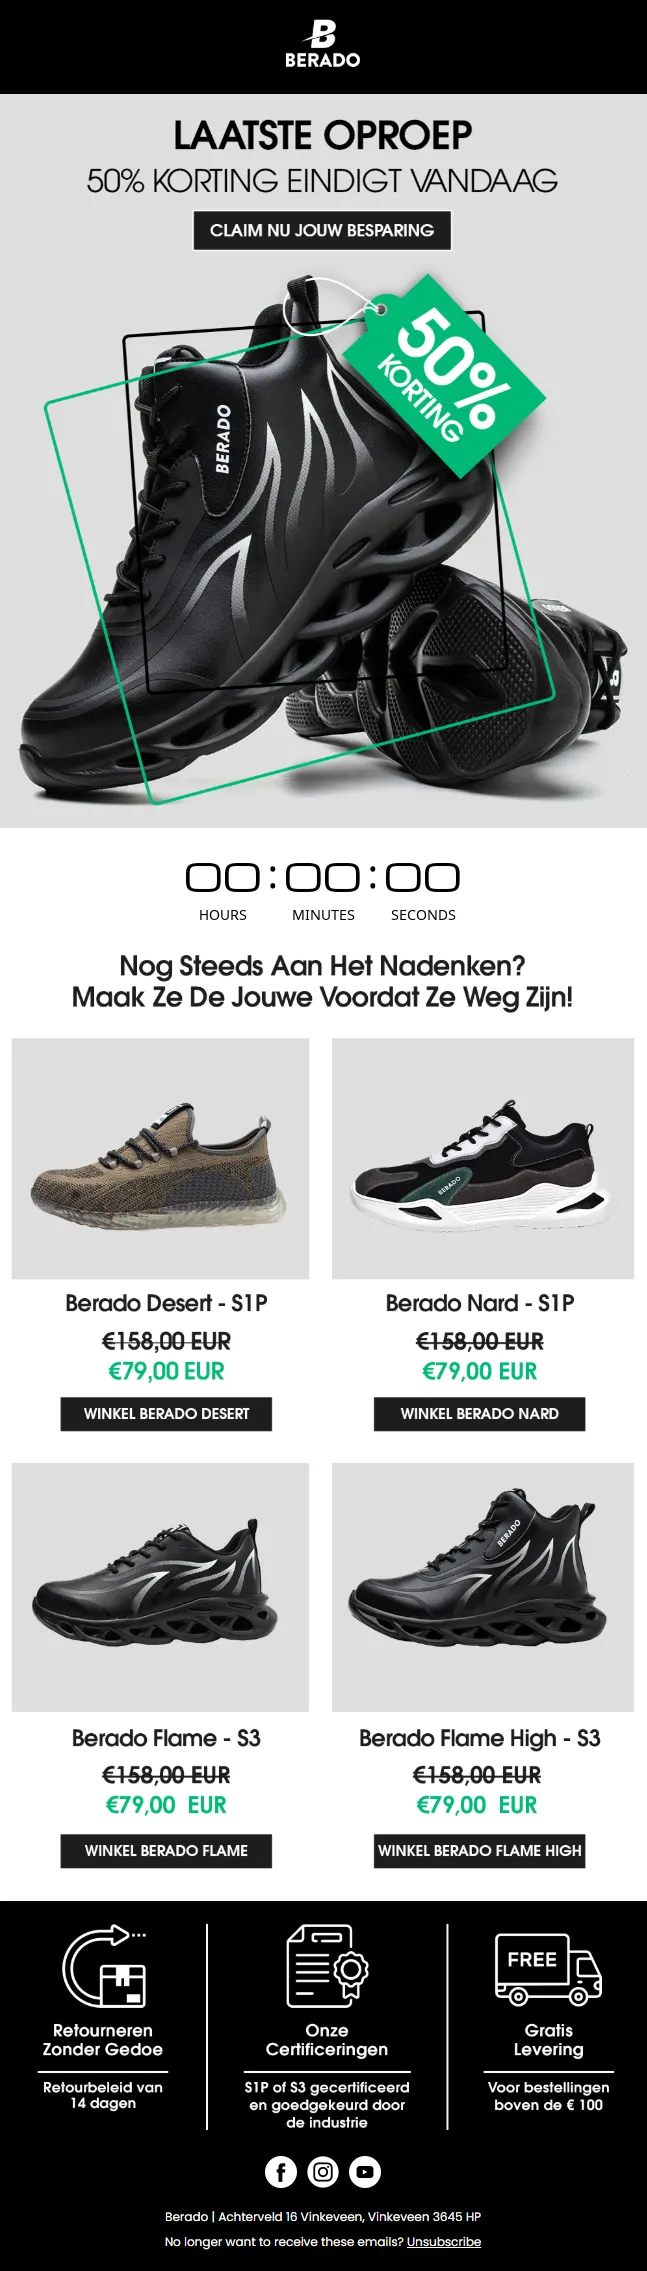Click the Unsubscribe link in footer
647x2271 pixels.
pos(444,2241)
